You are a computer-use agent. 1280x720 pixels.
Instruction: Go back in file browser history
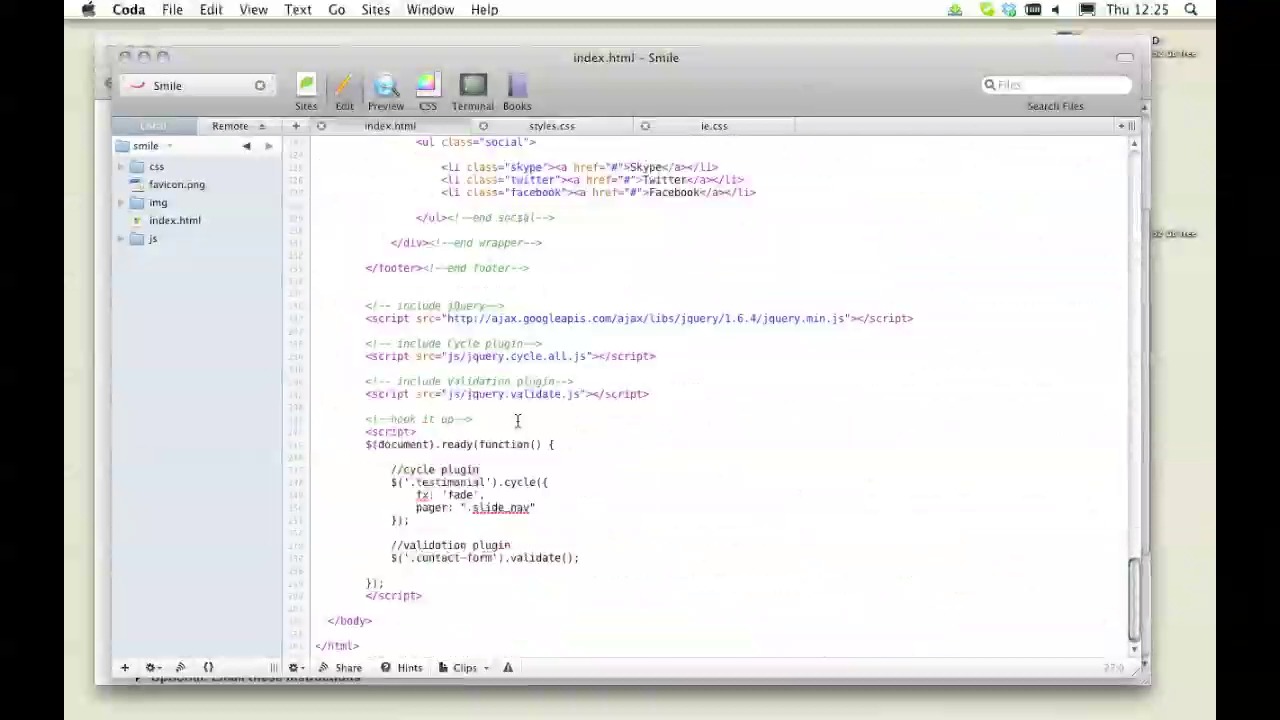click(247, 146)
